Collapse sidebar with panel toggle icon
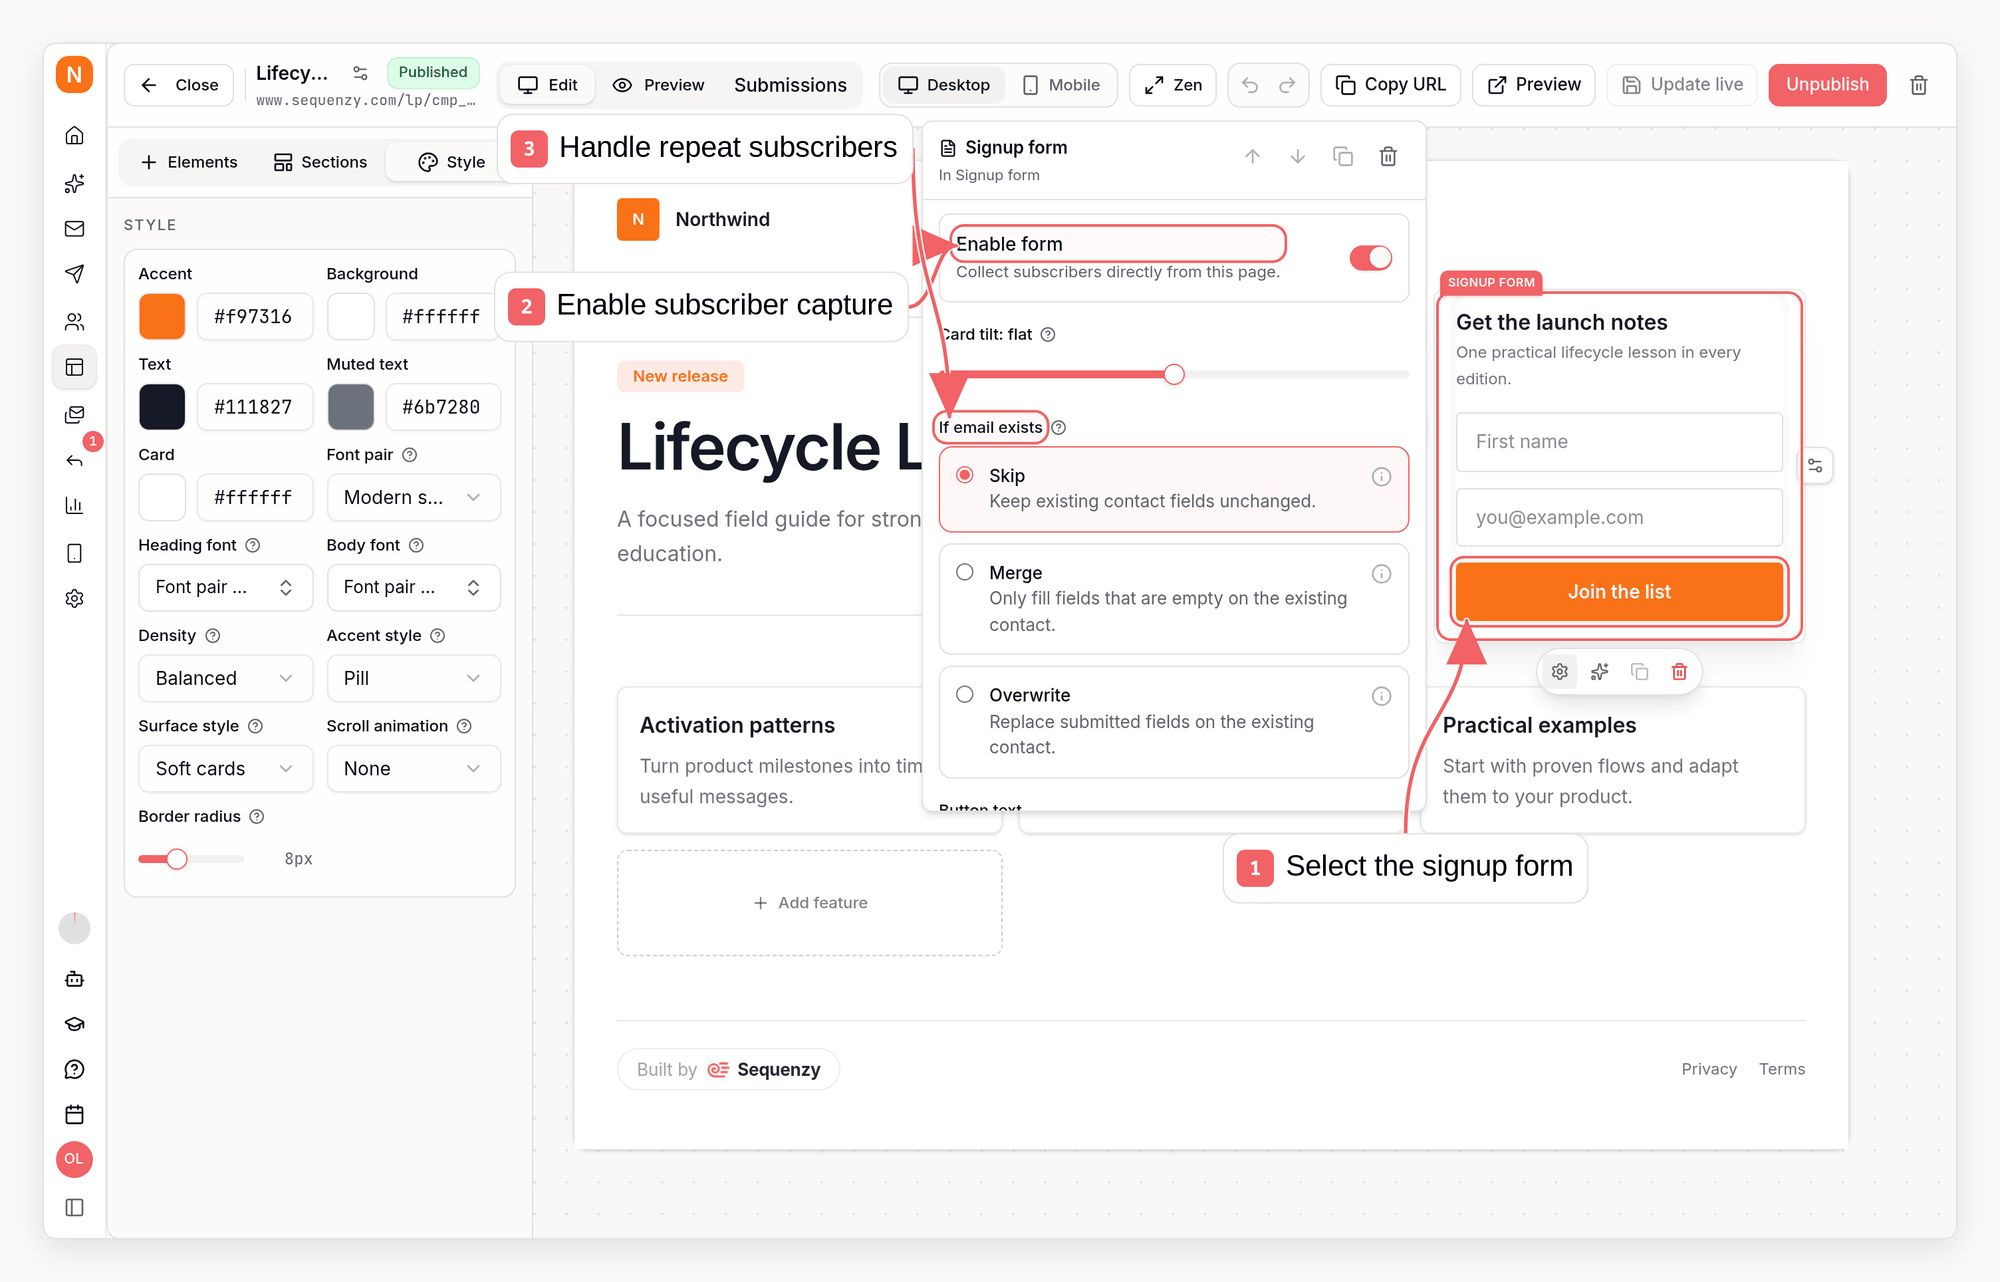Screen dimensions: 2000x1282 [74, 1207]
